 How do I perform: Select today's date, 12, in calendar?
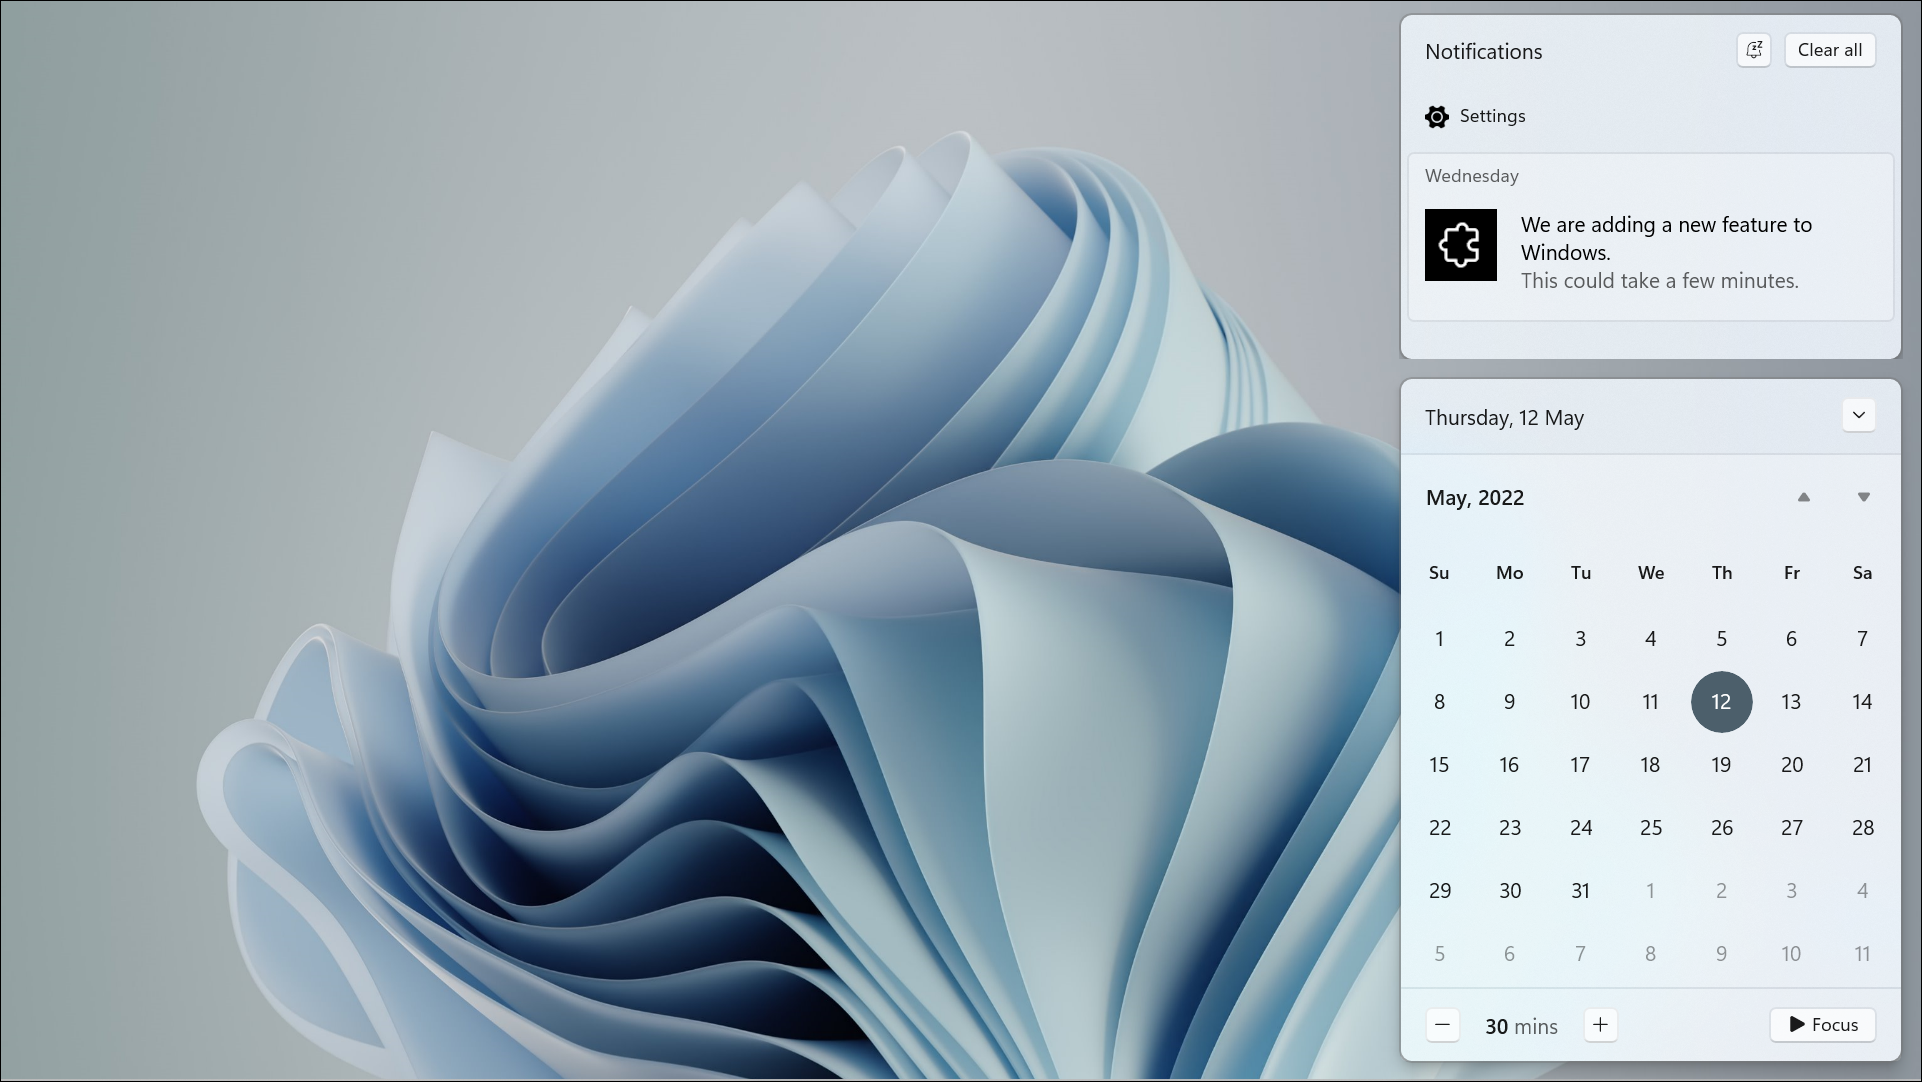click(x=1721, y=702)
